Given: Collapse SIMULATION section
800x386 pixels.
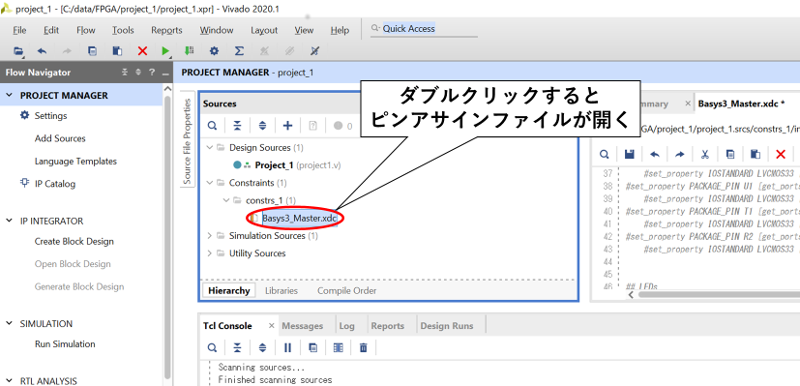Looking at the screenshot, I should pyautogui.click(x=9, y=323).
